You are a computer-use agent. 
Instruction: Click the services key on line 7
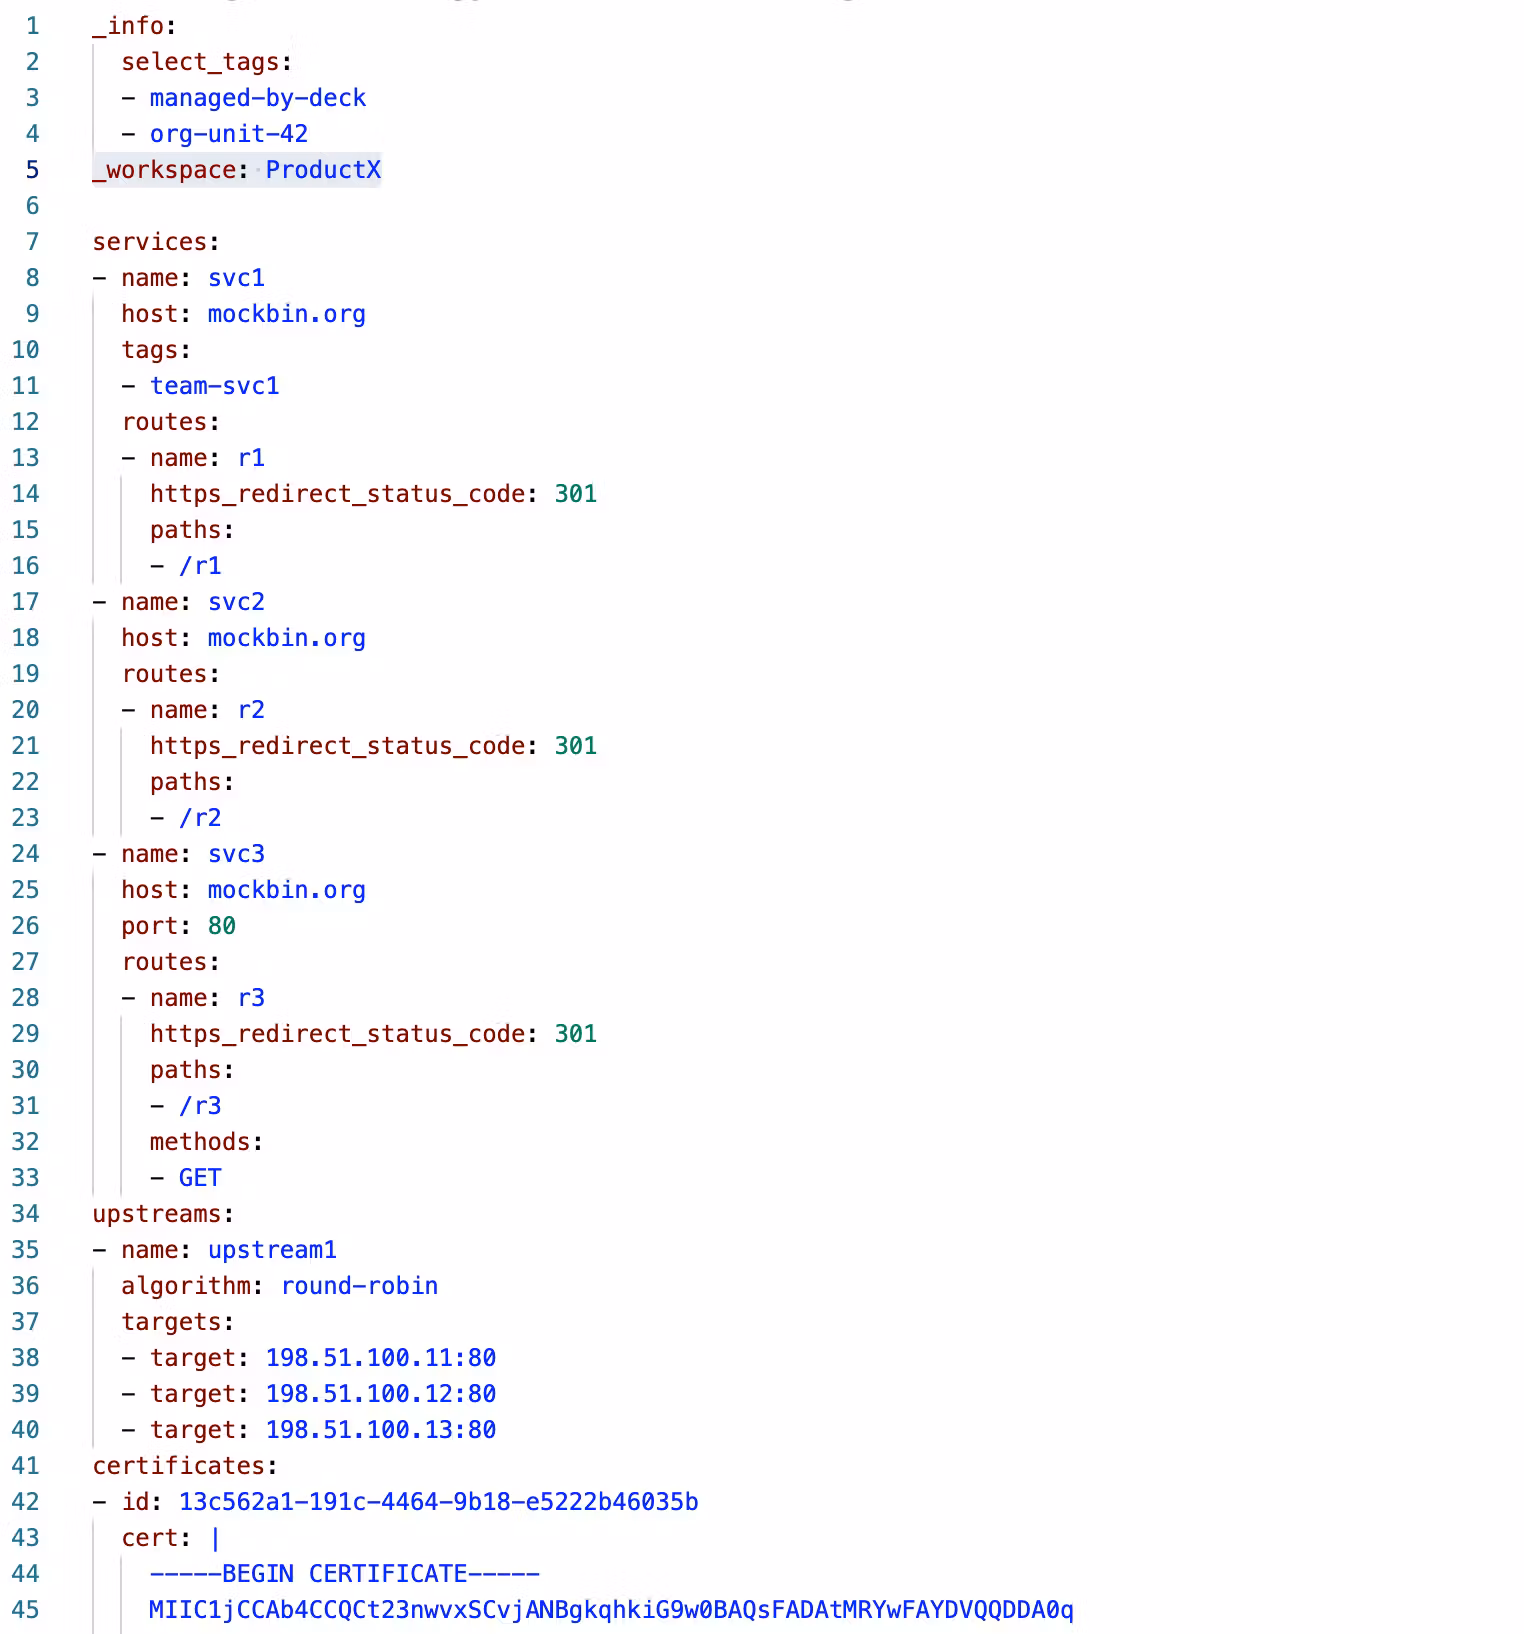pyautogui.click(x=150, y=242)
